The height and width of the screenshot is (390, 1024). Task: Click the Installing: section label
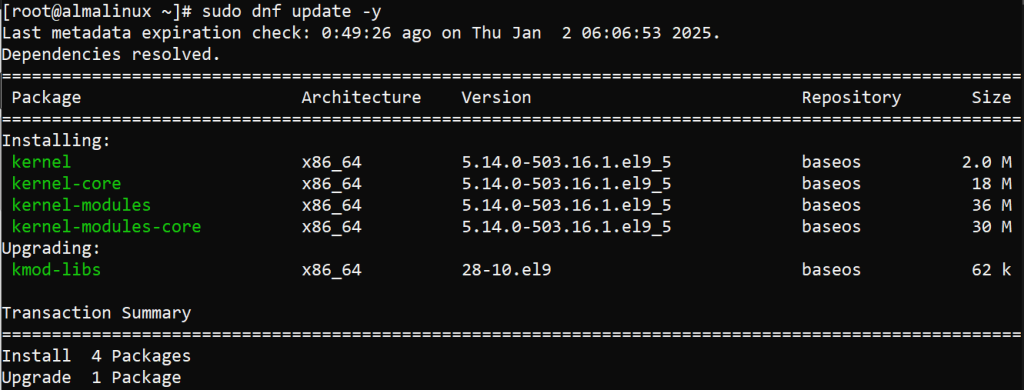click(x=56, y=140)
